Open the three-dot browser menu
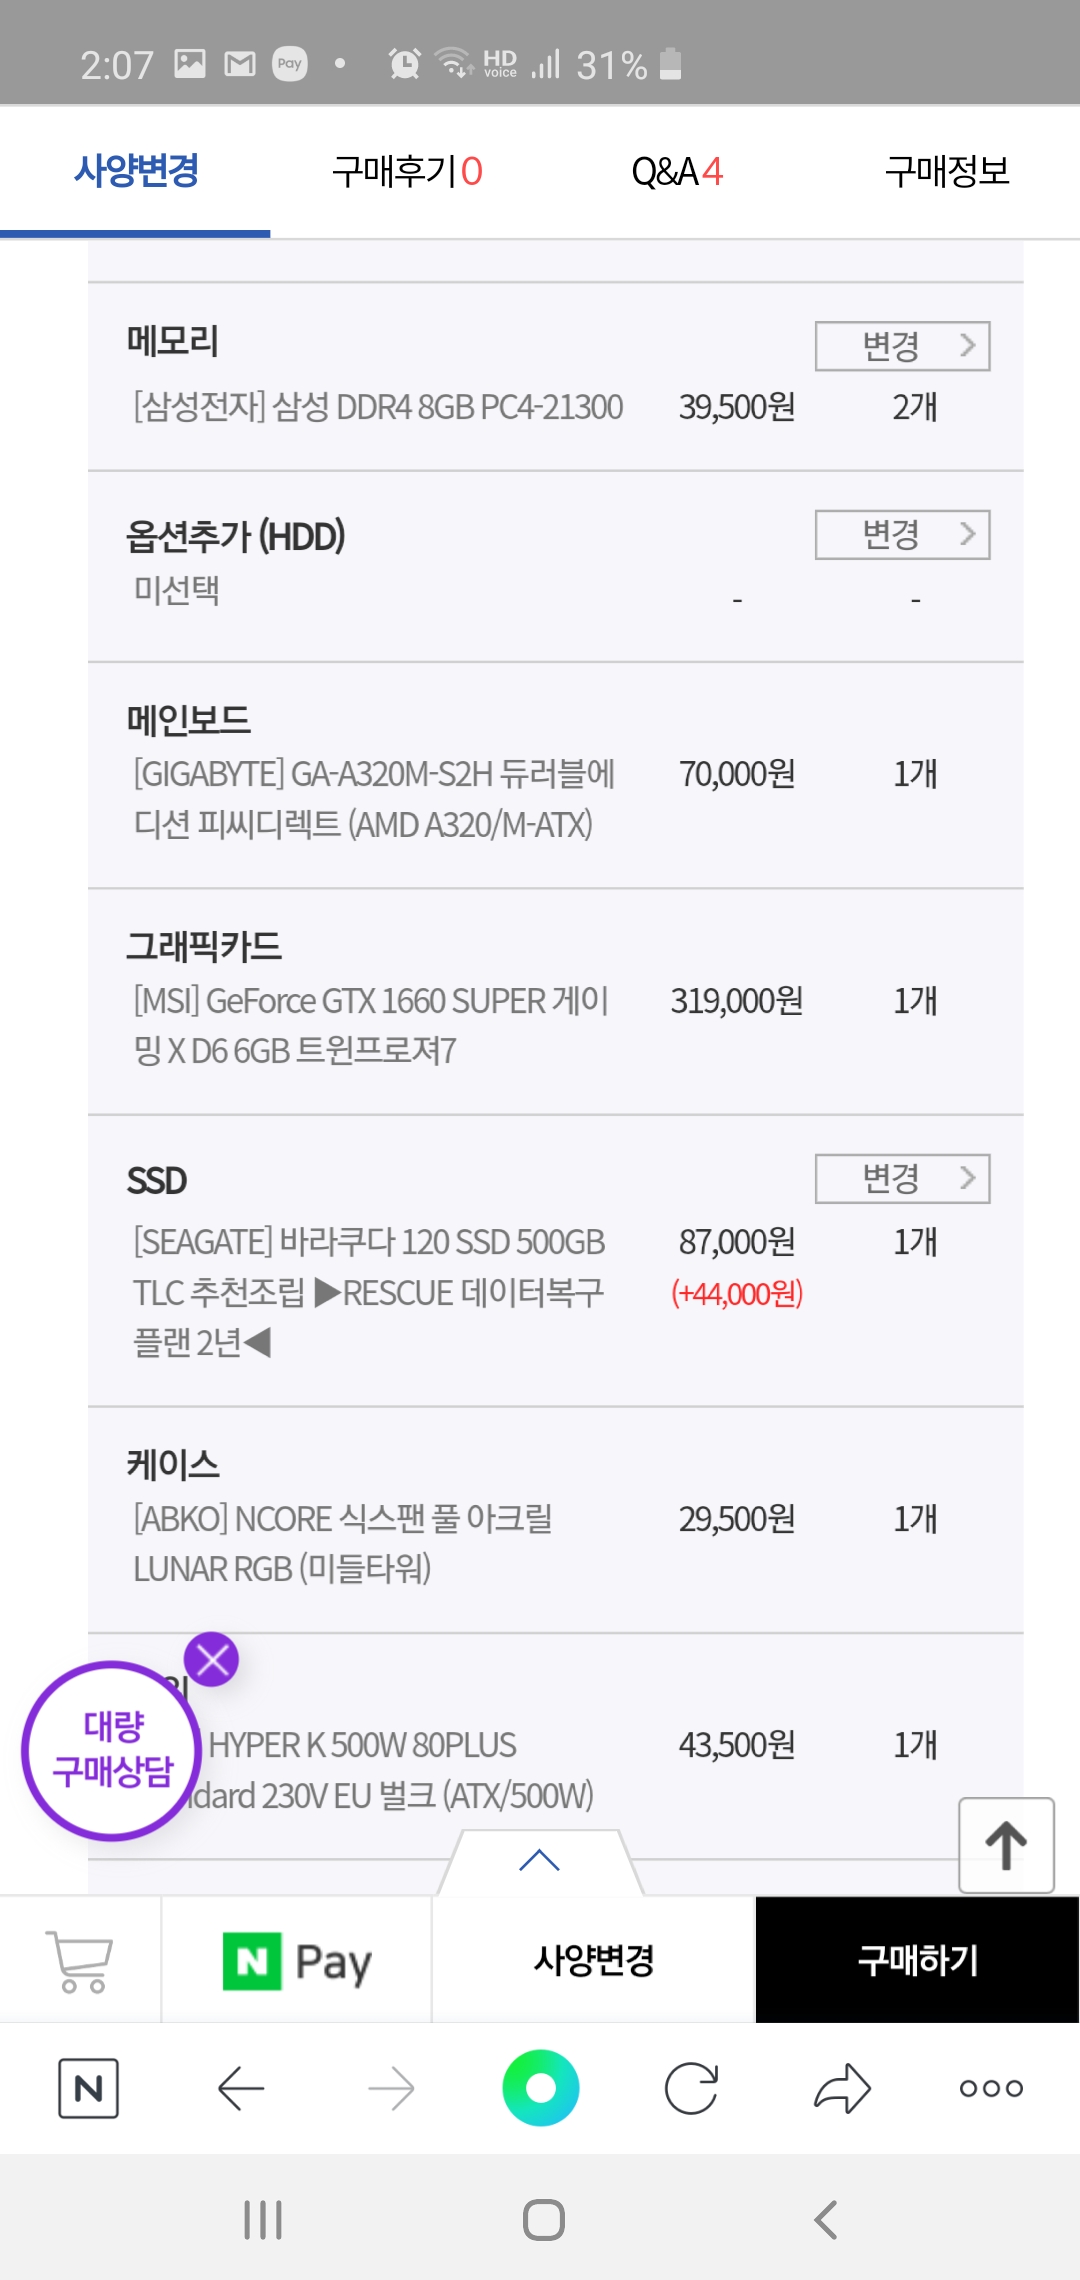 coord(991,2088)
